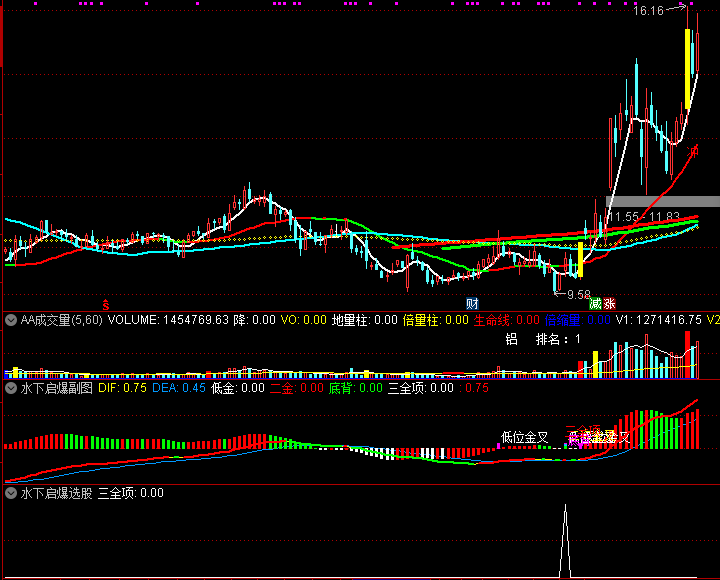Click the DEA: 0.45 value
720x580 pixels.
(179, 389)
